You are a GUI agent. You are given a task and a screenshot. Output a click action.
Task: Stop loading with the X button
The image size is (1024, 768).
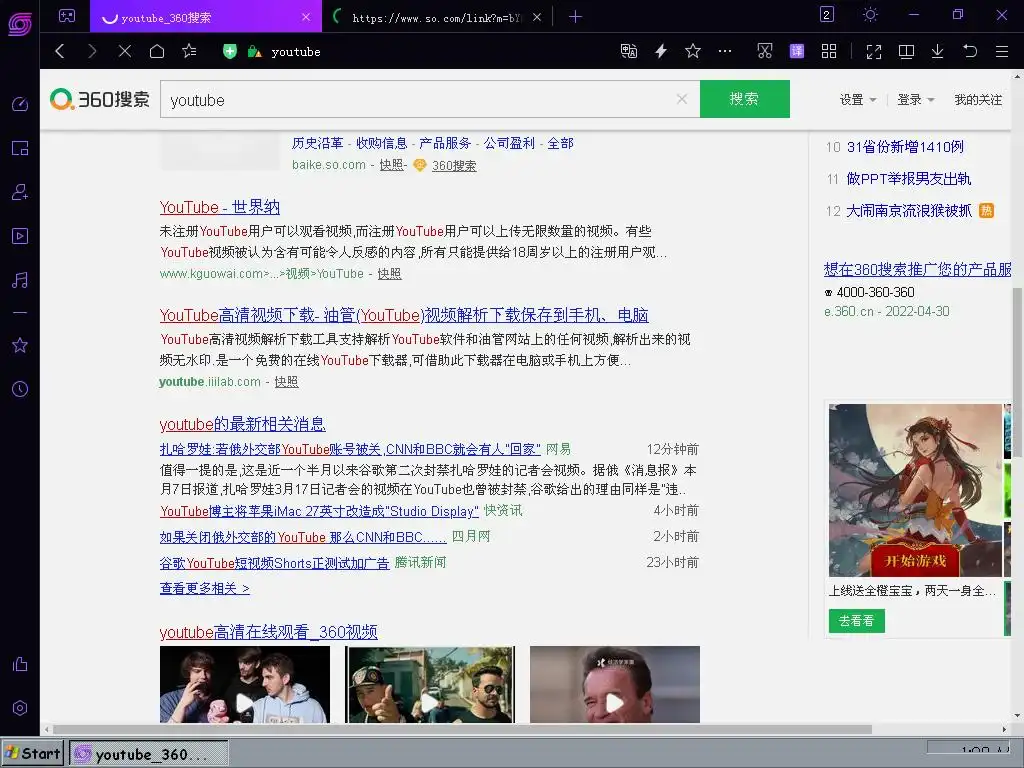tap(125, 51)
